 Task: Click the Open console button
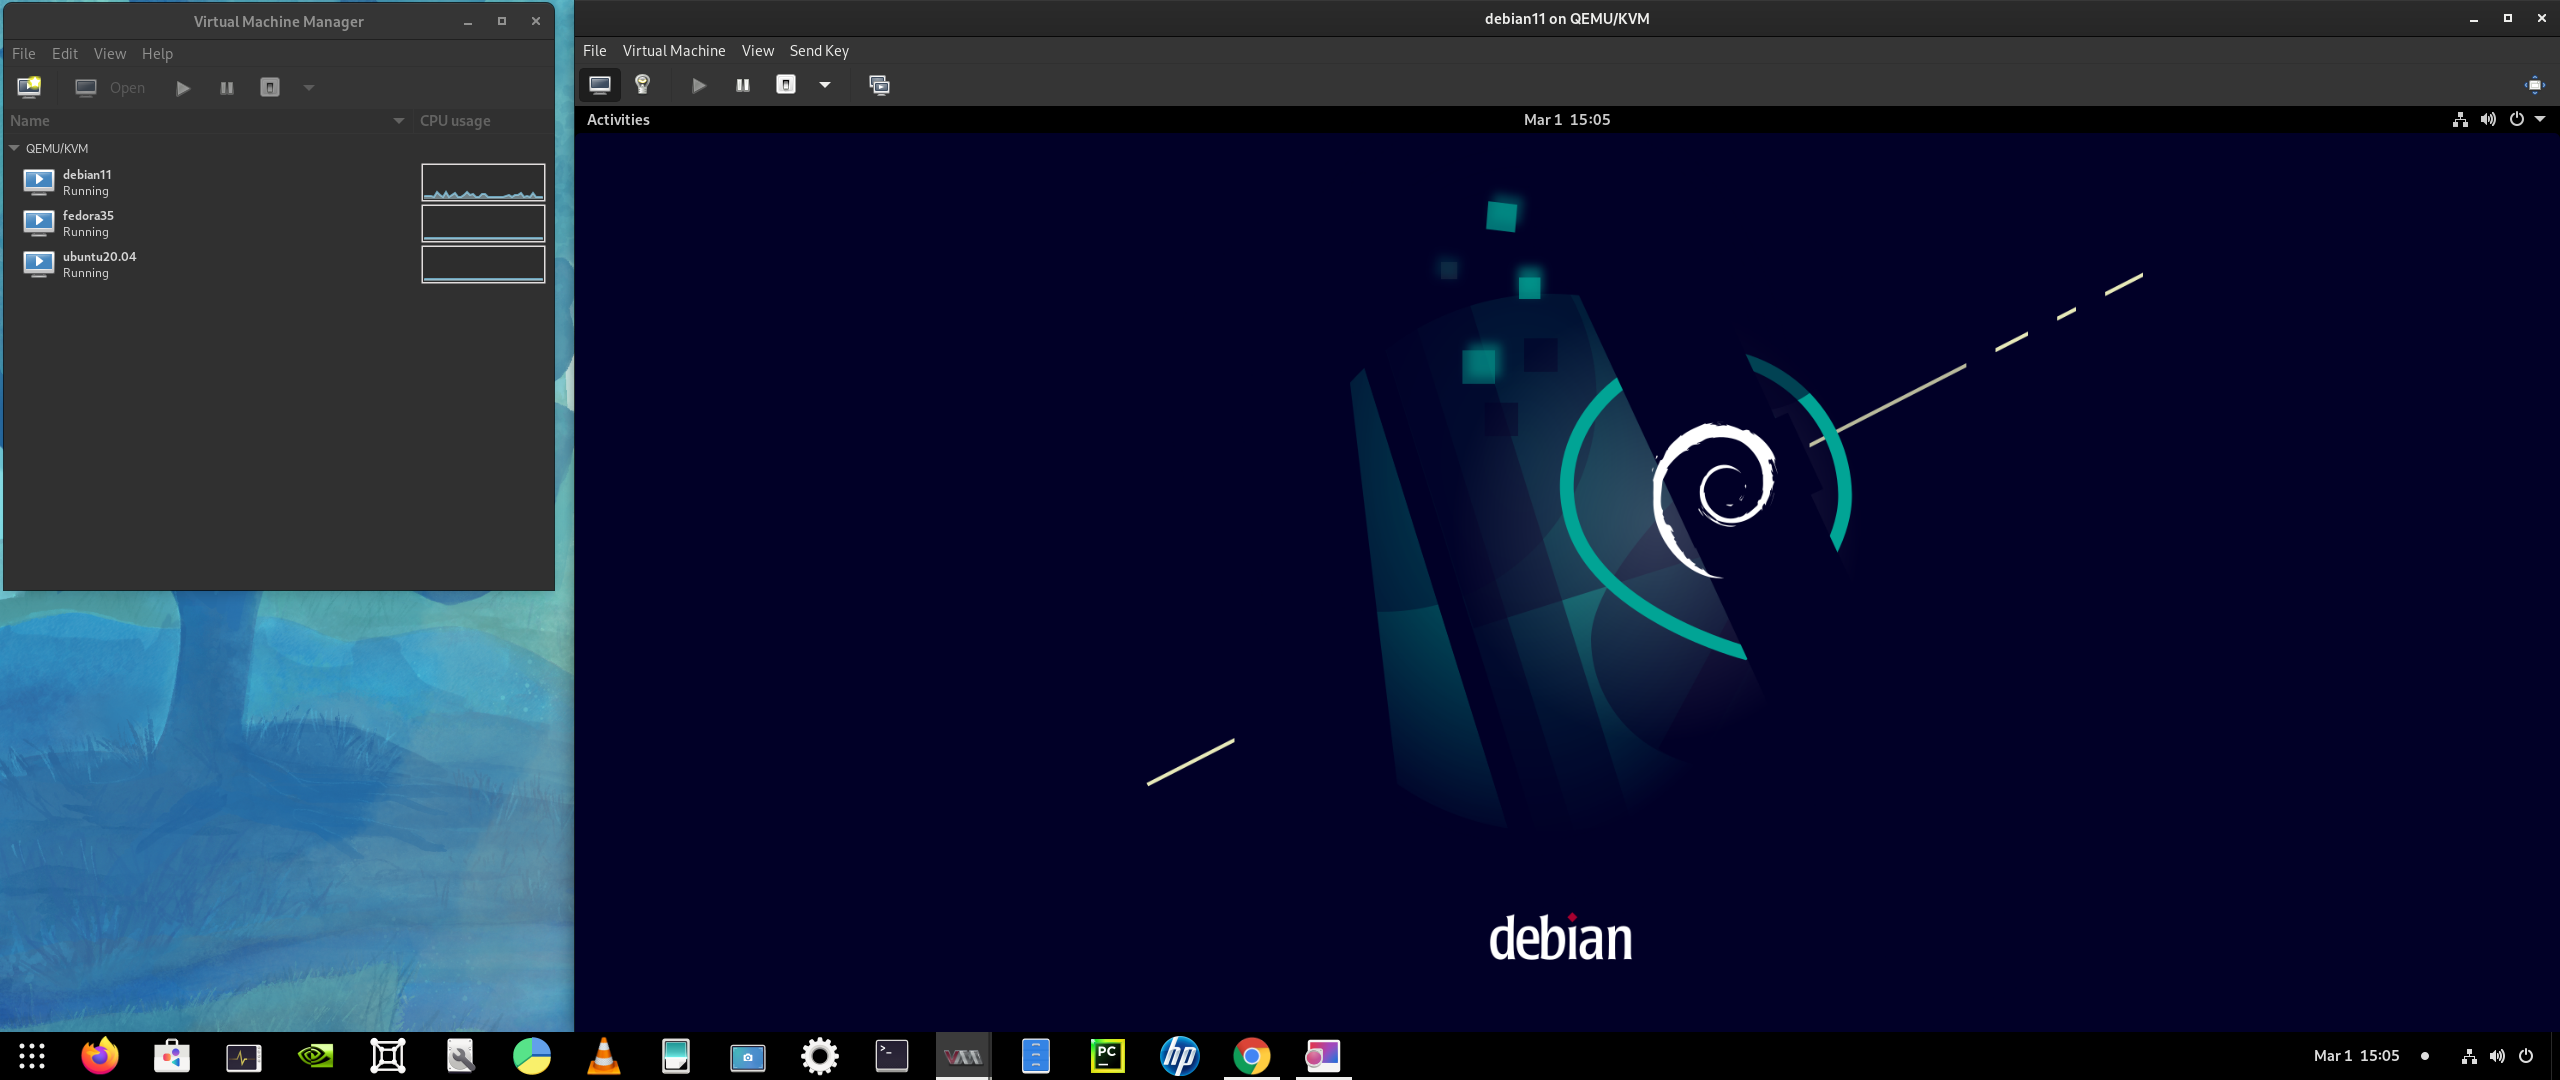click(x=111, y=88)
